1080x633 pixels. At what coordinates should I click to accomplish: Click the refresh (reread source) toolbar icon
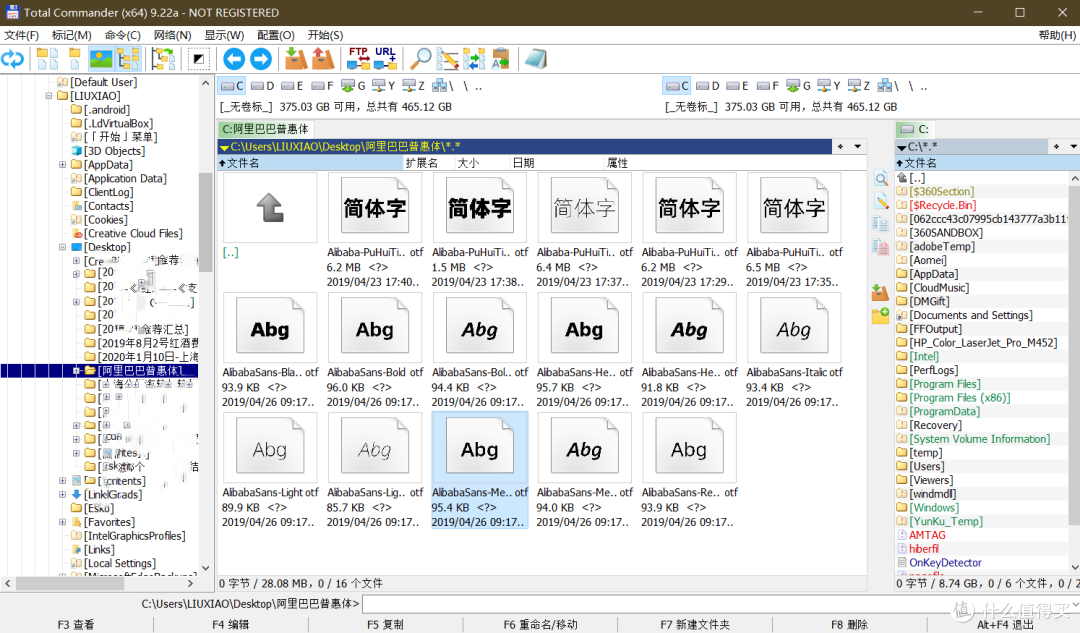coord(12,59)
